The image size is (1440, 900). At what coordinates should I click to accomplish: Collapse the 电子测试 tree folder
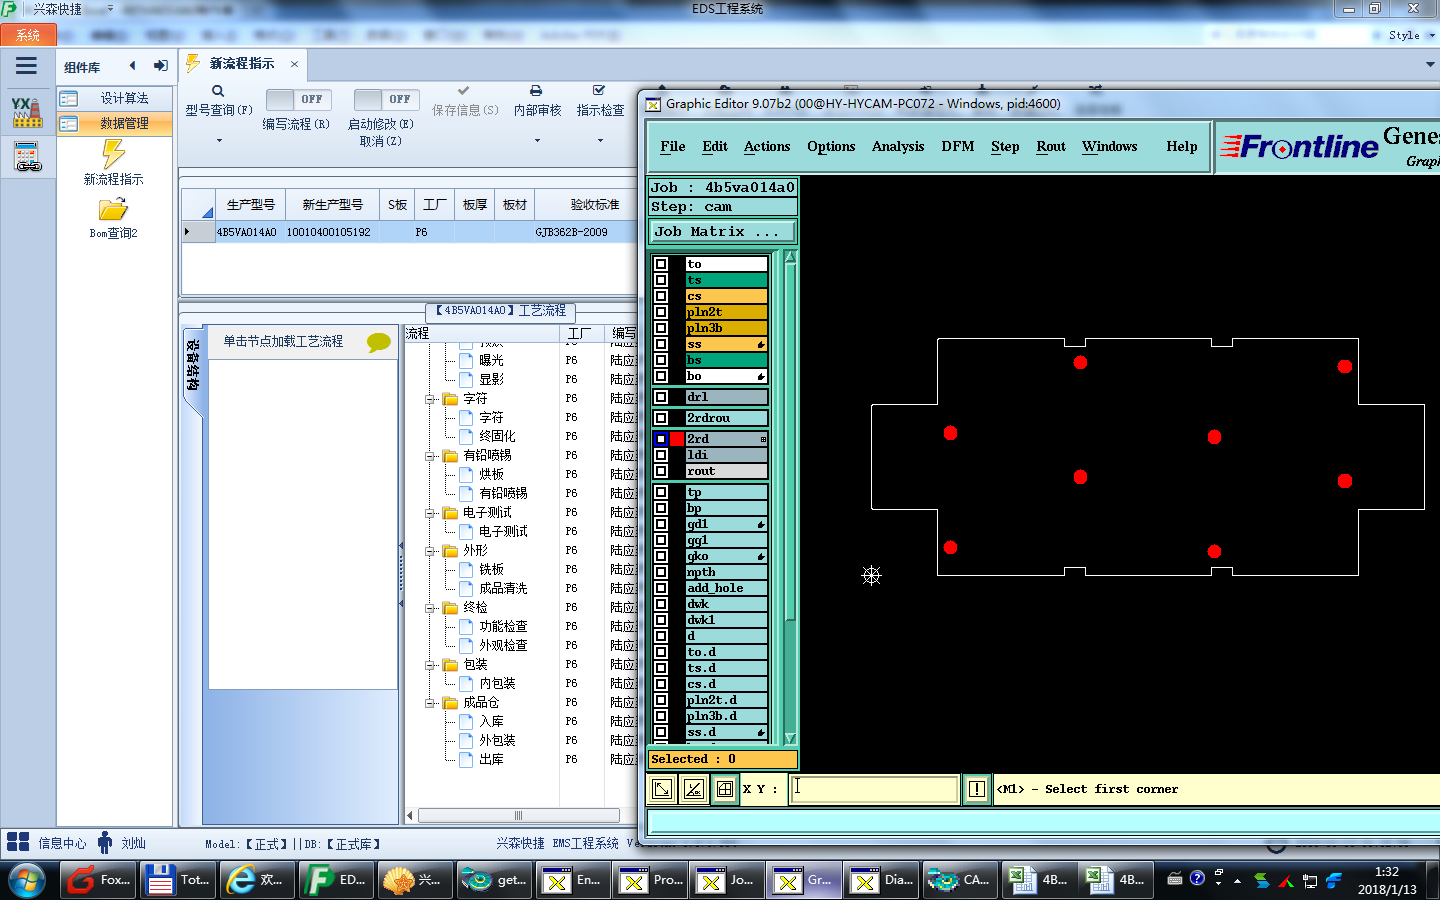pyautogui.click(x=431, y=513)
